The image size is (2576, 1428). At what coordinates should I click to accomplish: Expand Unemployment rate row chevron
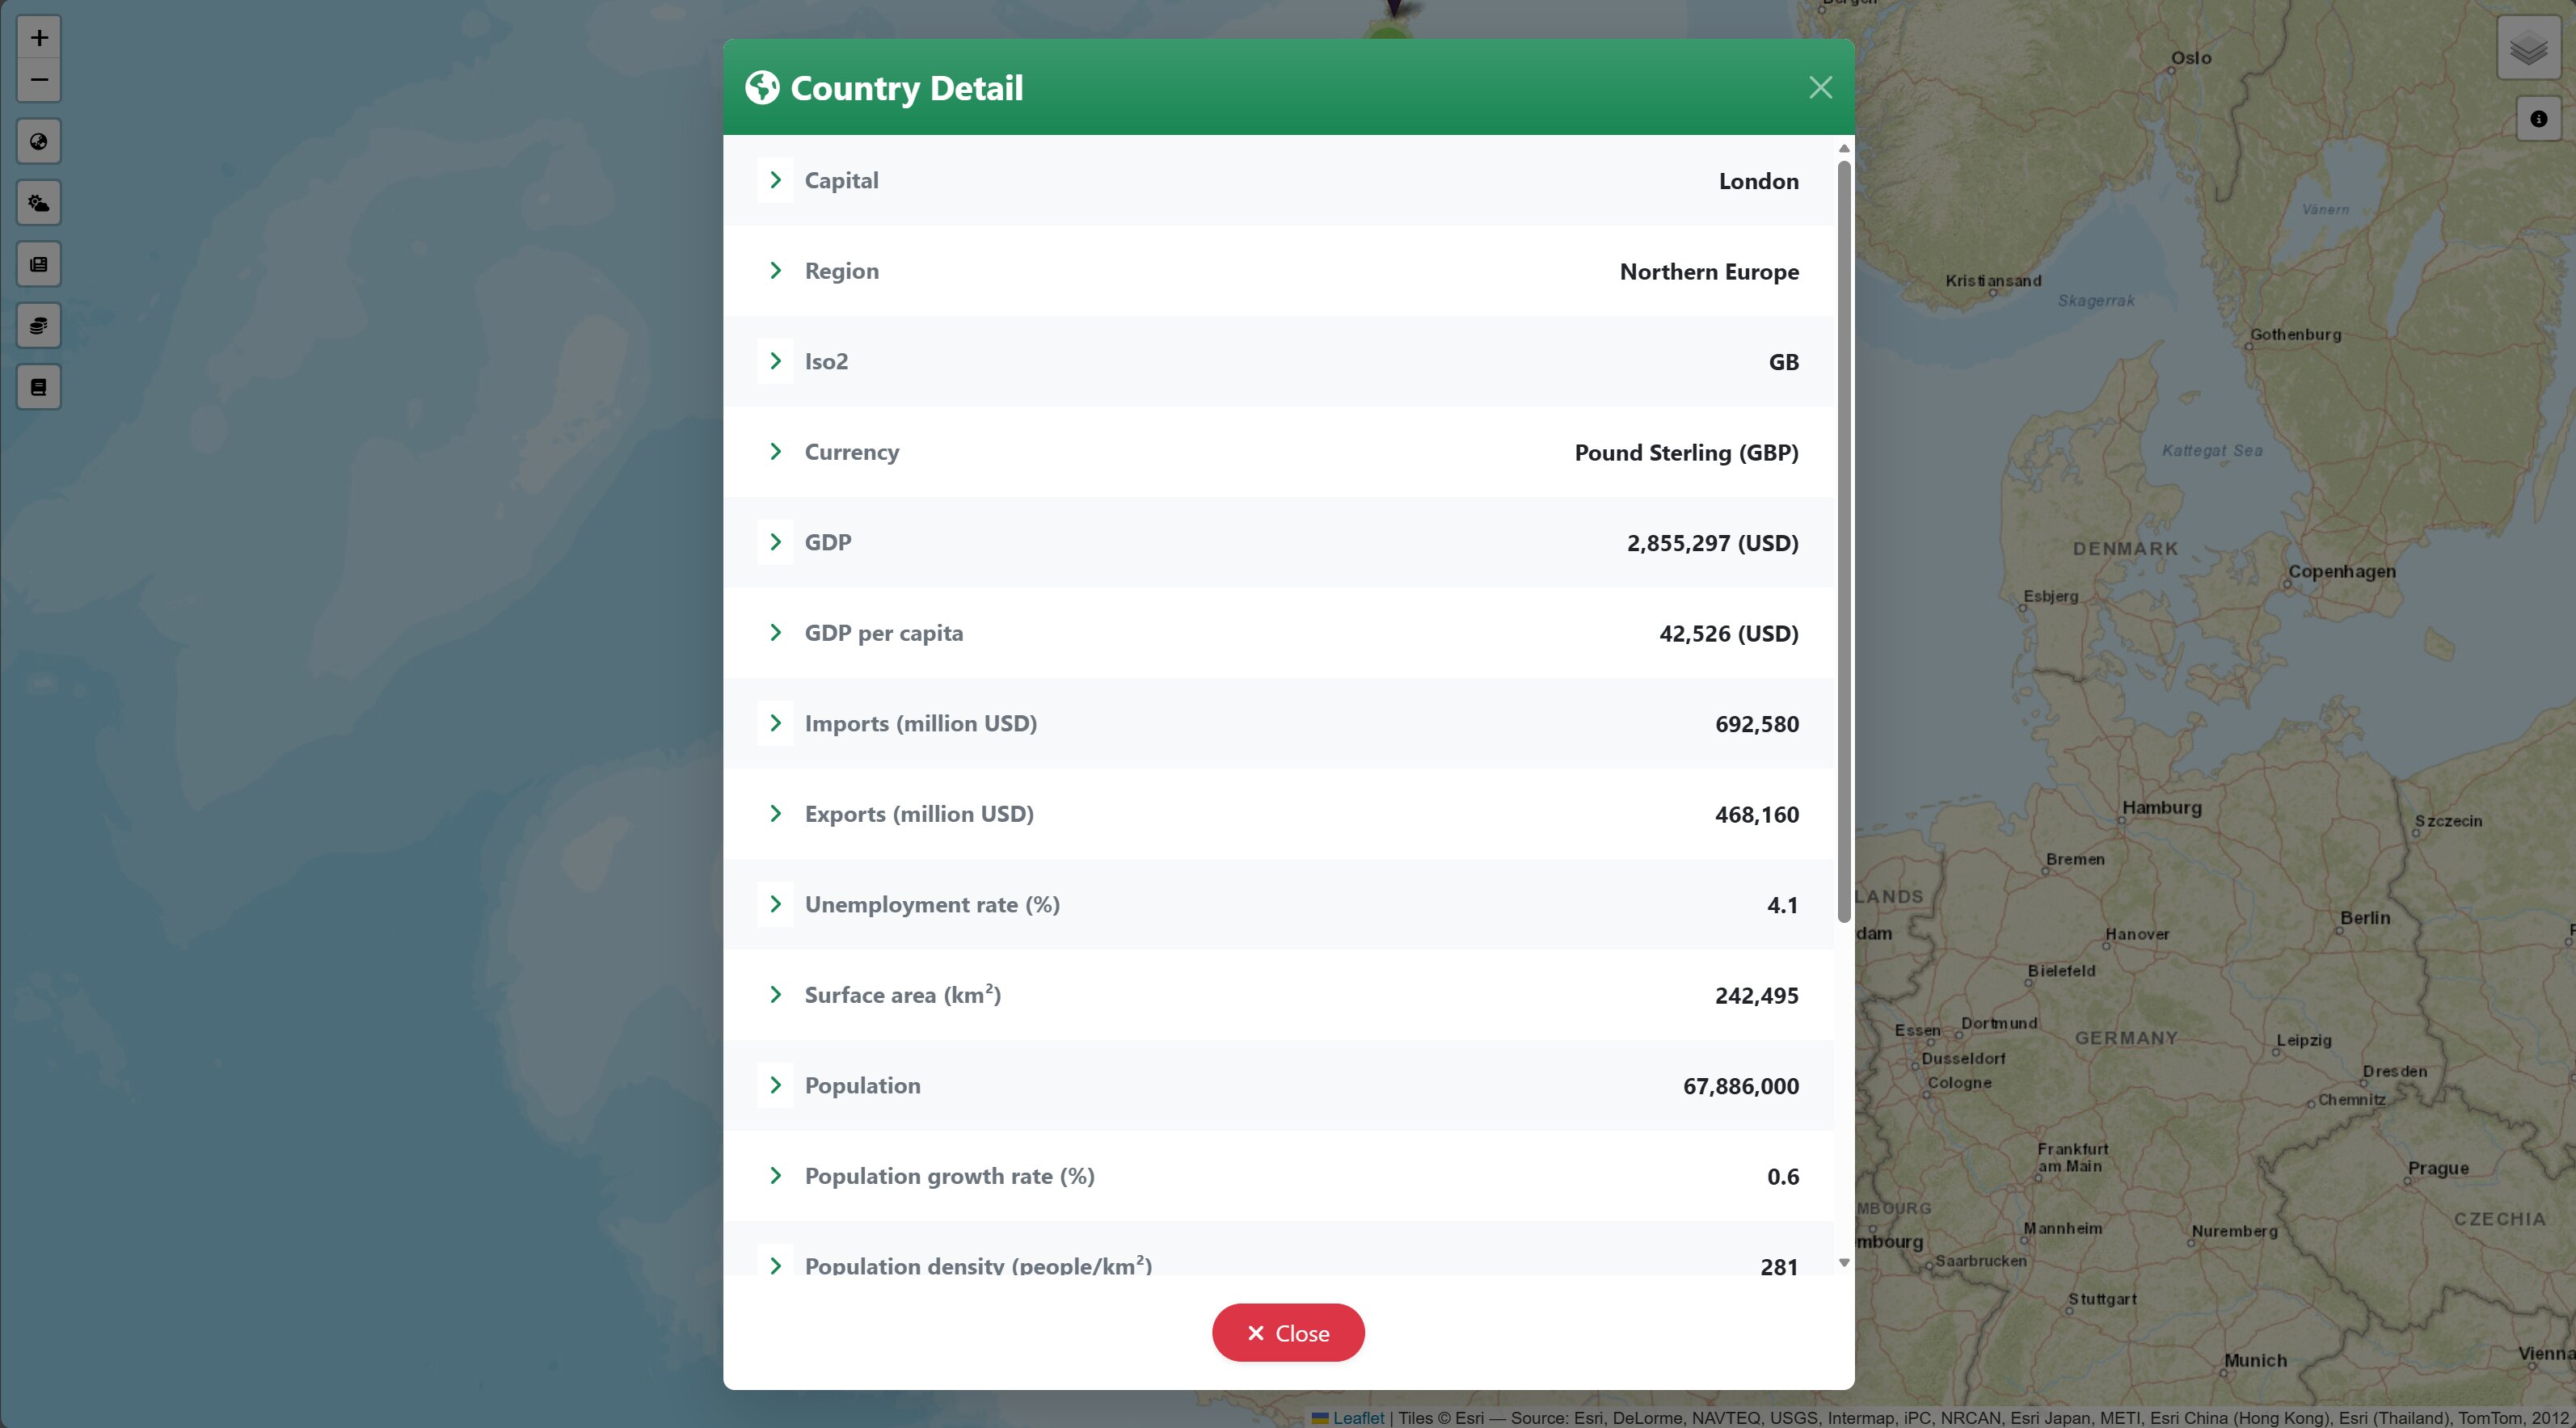click(x=775, y=904)
